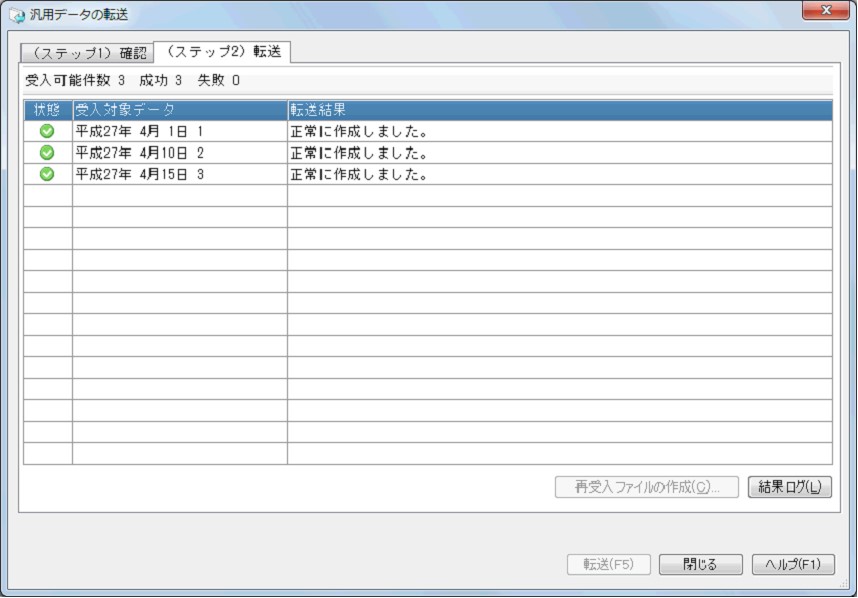Image resolution: width=858 pixels, height=598 pixels.
Task: Click the third row's 正常に作成しました result cell
Action: pyautogui.click(x=559, y=174)
